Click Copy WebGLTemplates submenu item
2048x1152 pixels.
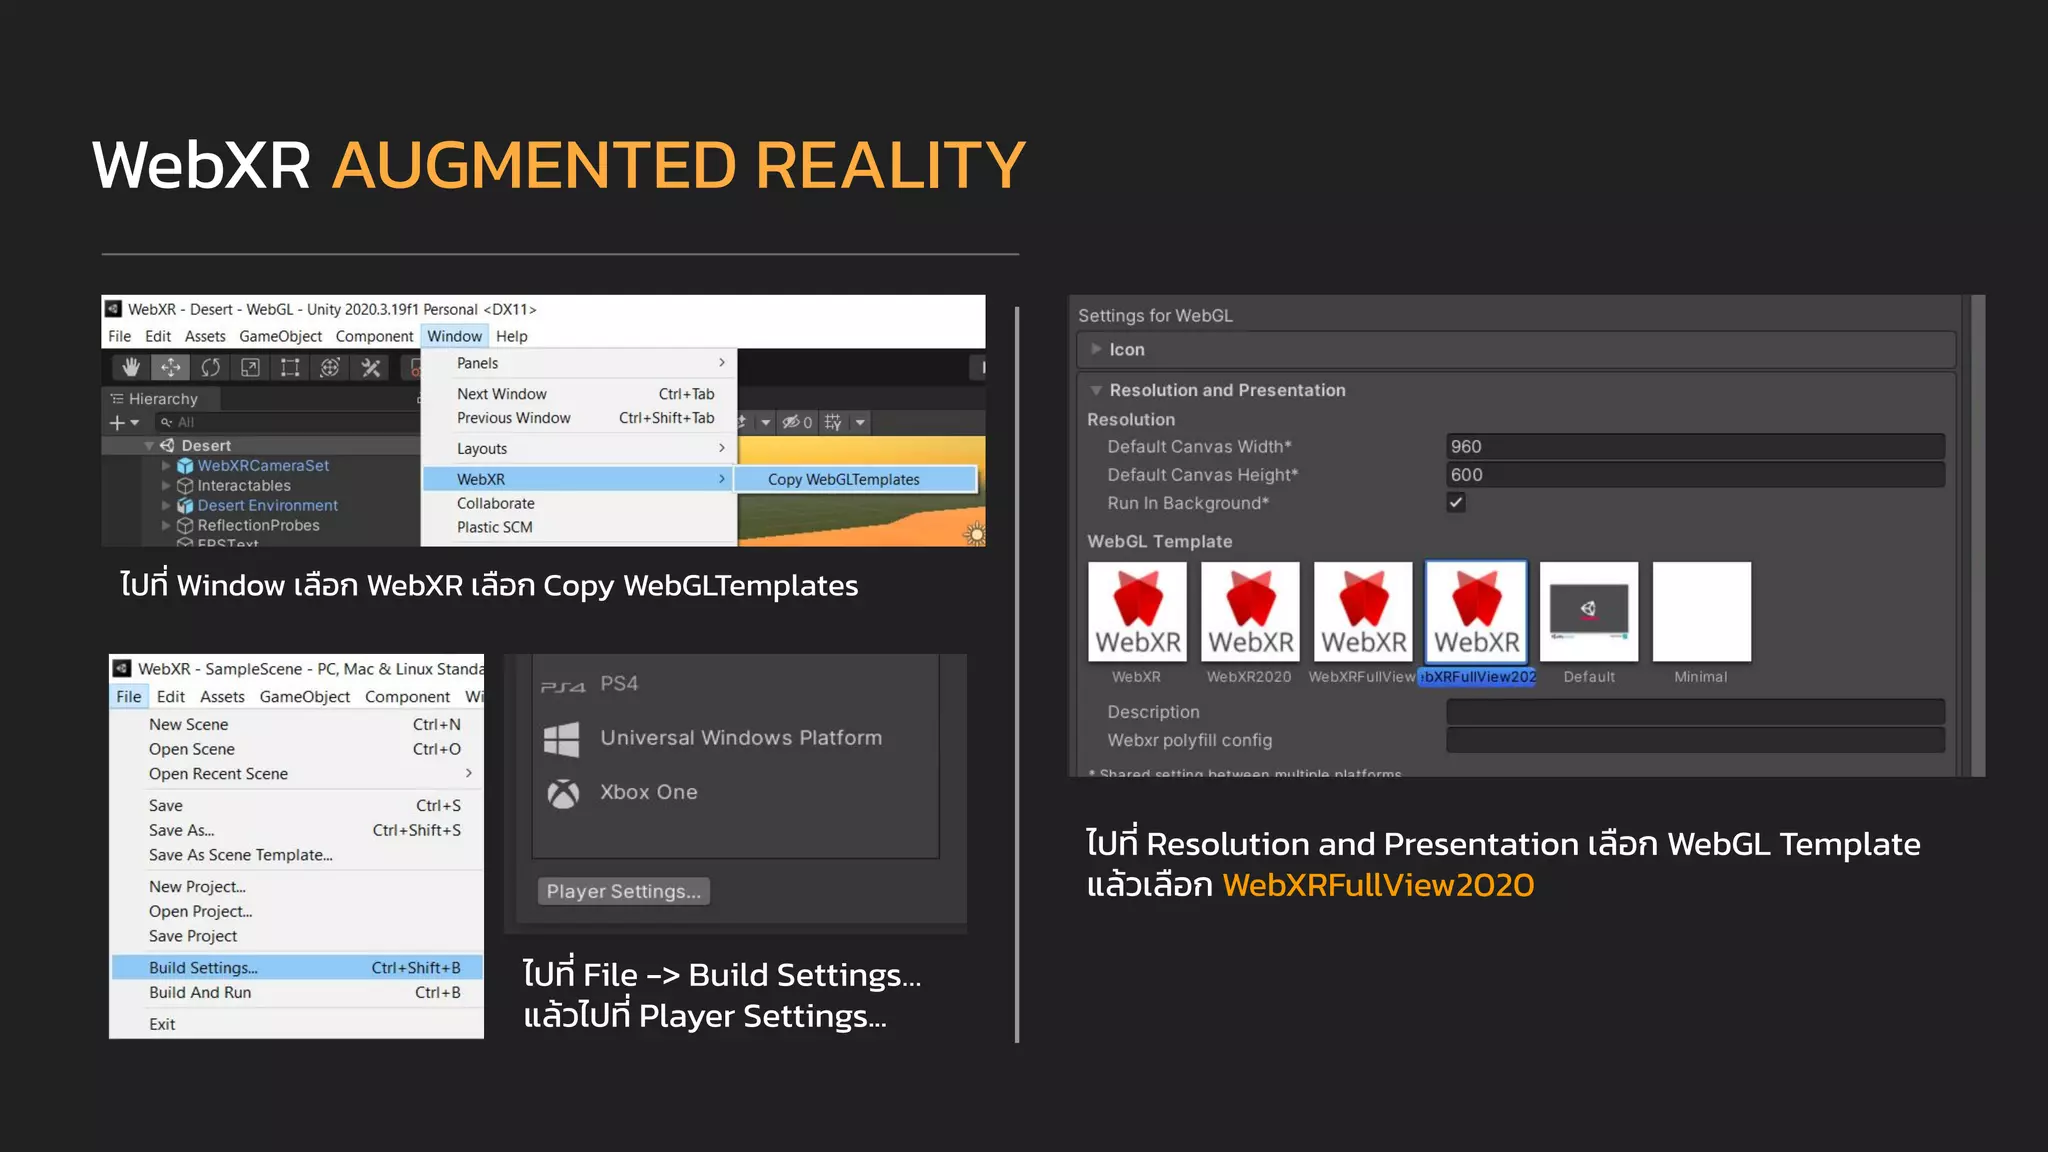tap(856, 479)
